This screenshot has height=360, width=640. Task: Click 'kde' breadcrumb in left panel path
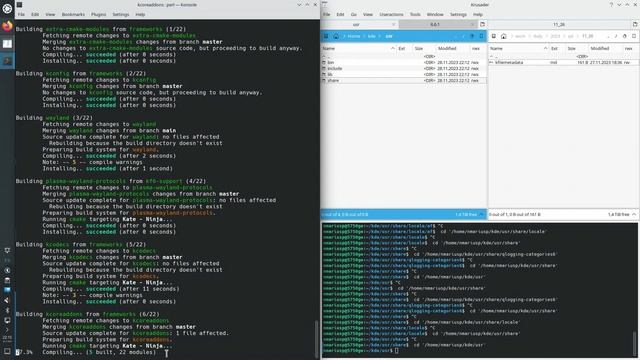(371, 36)
